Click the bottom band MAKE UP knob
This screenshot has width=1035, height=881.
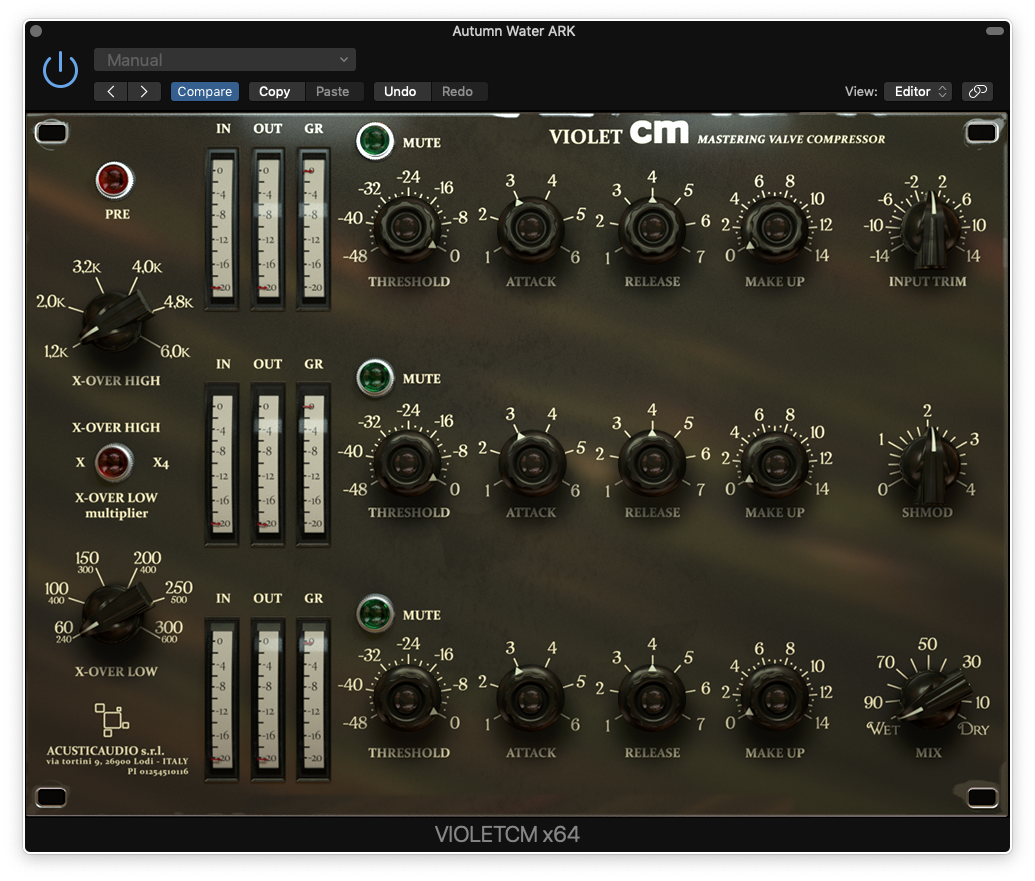coord(776,698)
